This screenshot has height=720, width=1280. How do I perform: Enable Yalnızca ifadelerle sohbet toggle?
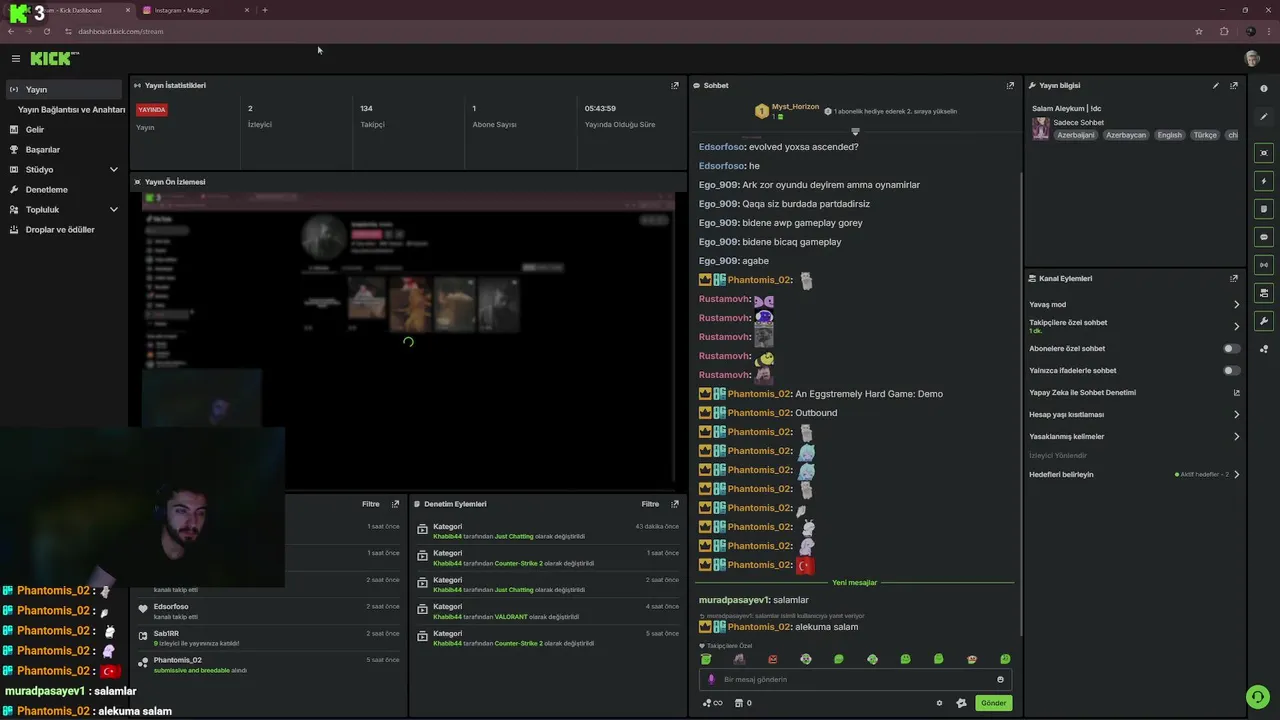(x=1232, y=370)
